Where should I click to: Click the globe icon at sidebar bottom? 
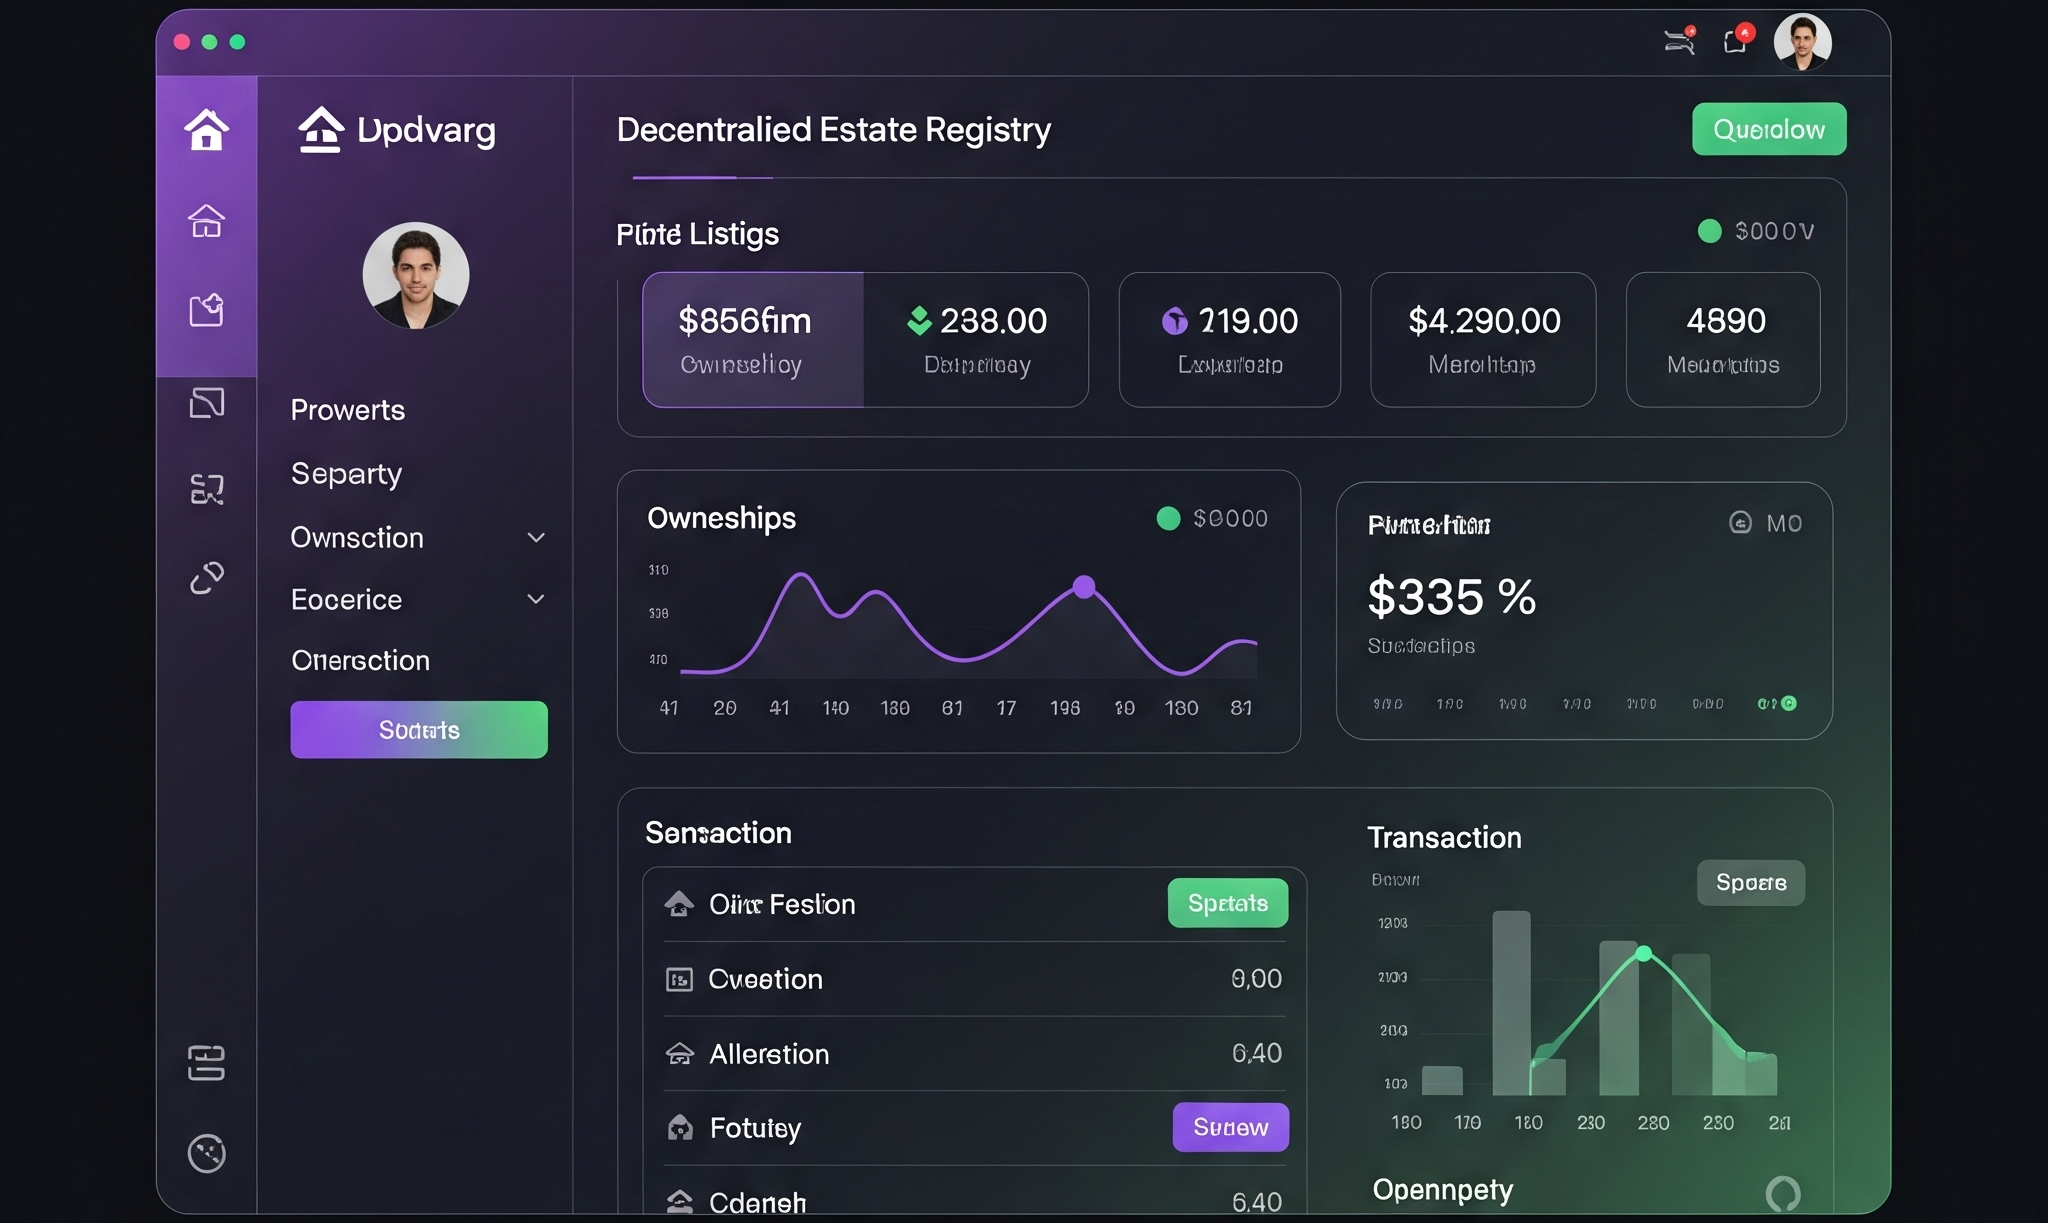(x=206, y=1153)
